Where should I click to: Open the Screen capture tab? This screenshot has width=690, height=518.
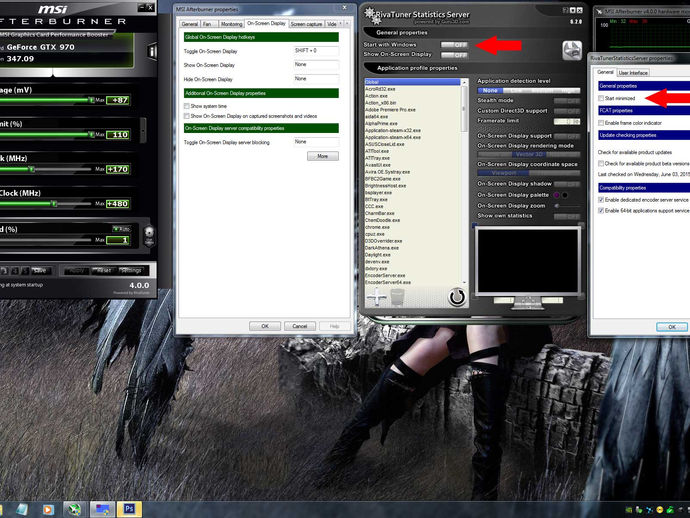[306, 24]
